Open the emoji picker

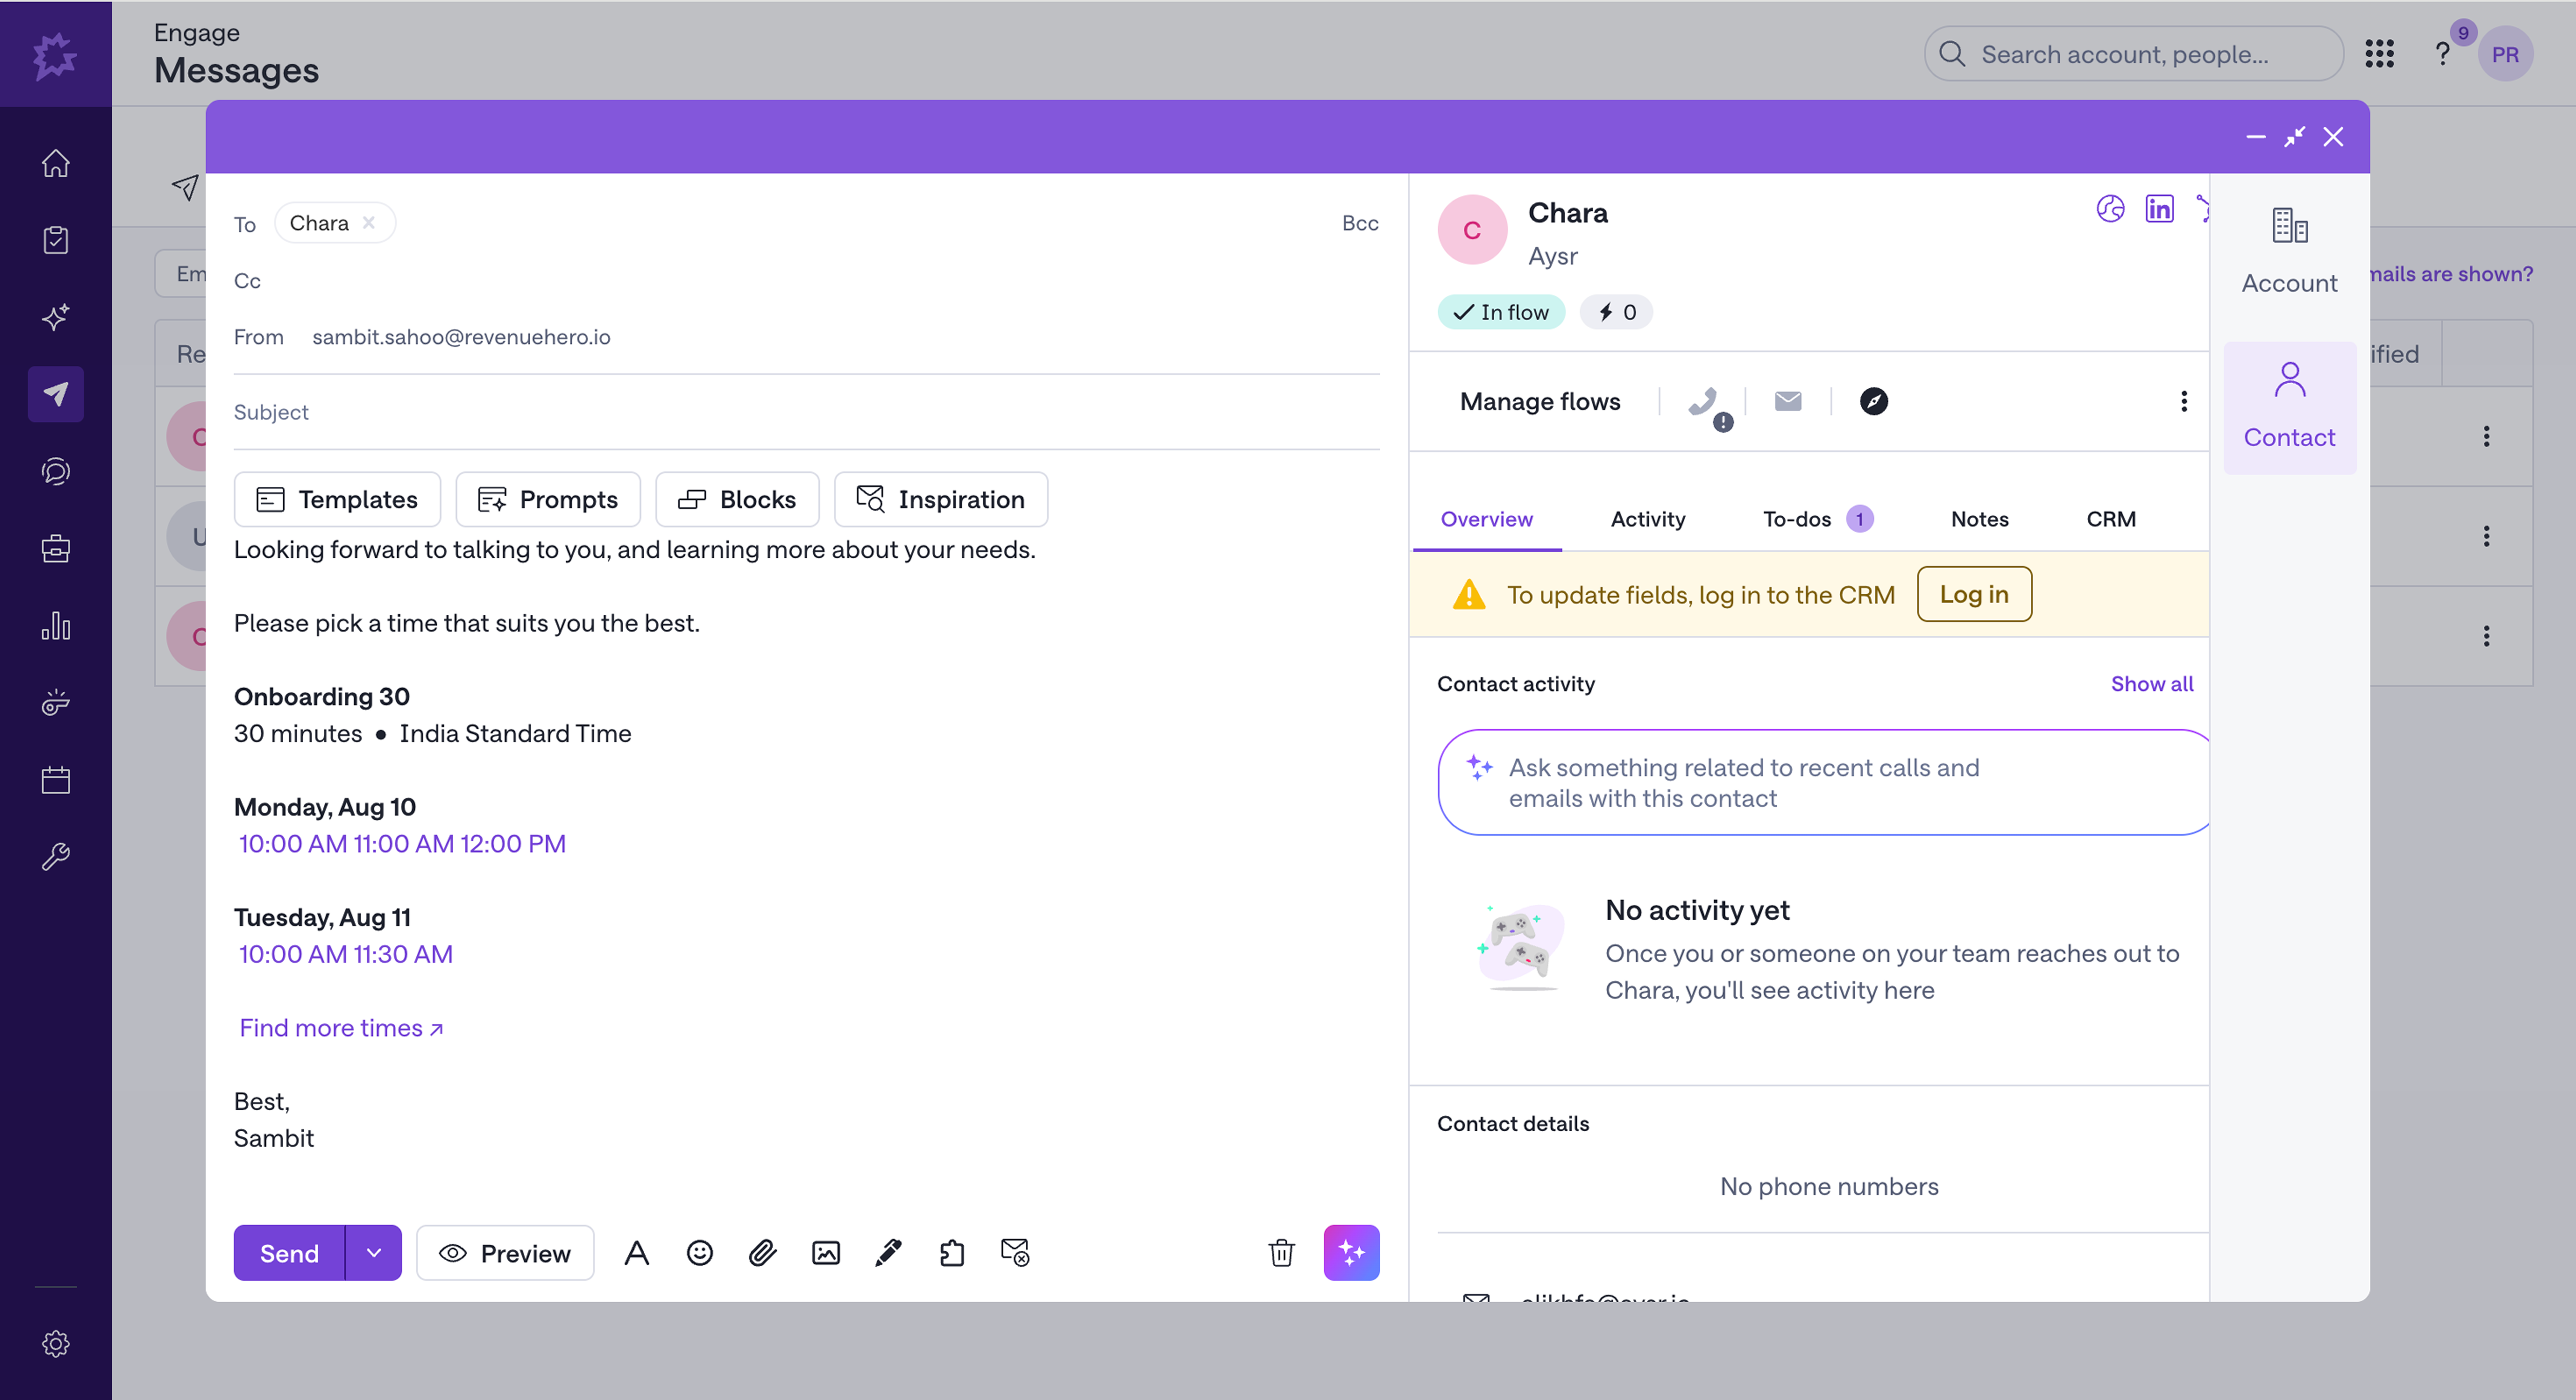pos(700,1253)
